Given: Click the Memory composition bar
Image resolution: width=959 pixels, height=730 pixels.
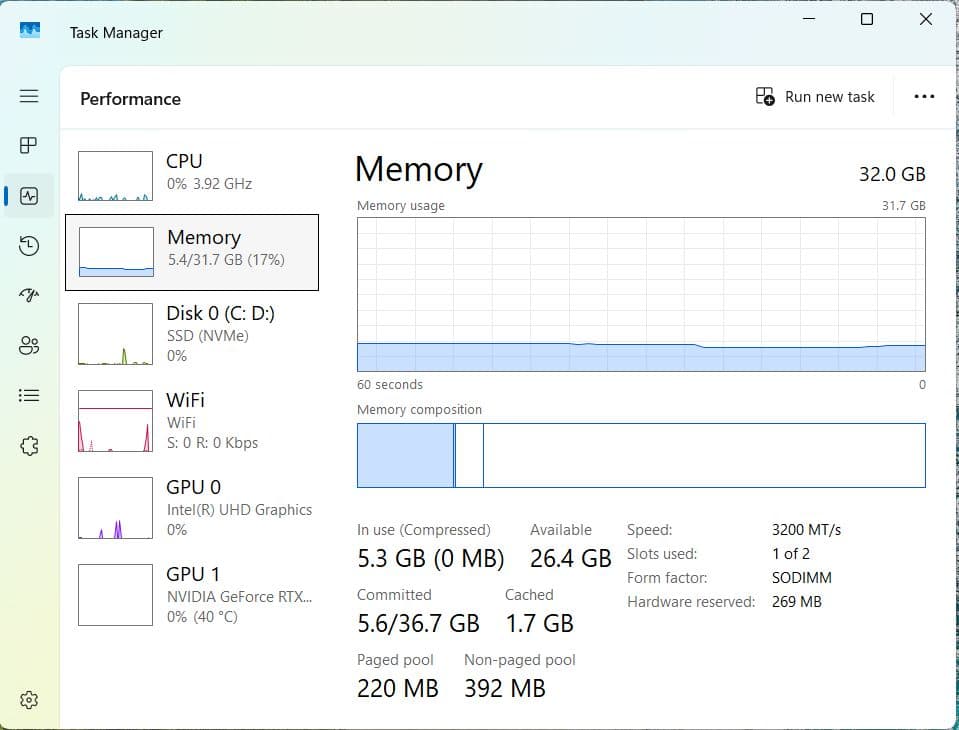Looking at the screenshot, I should pyautogui.click(x=641, y=455).
